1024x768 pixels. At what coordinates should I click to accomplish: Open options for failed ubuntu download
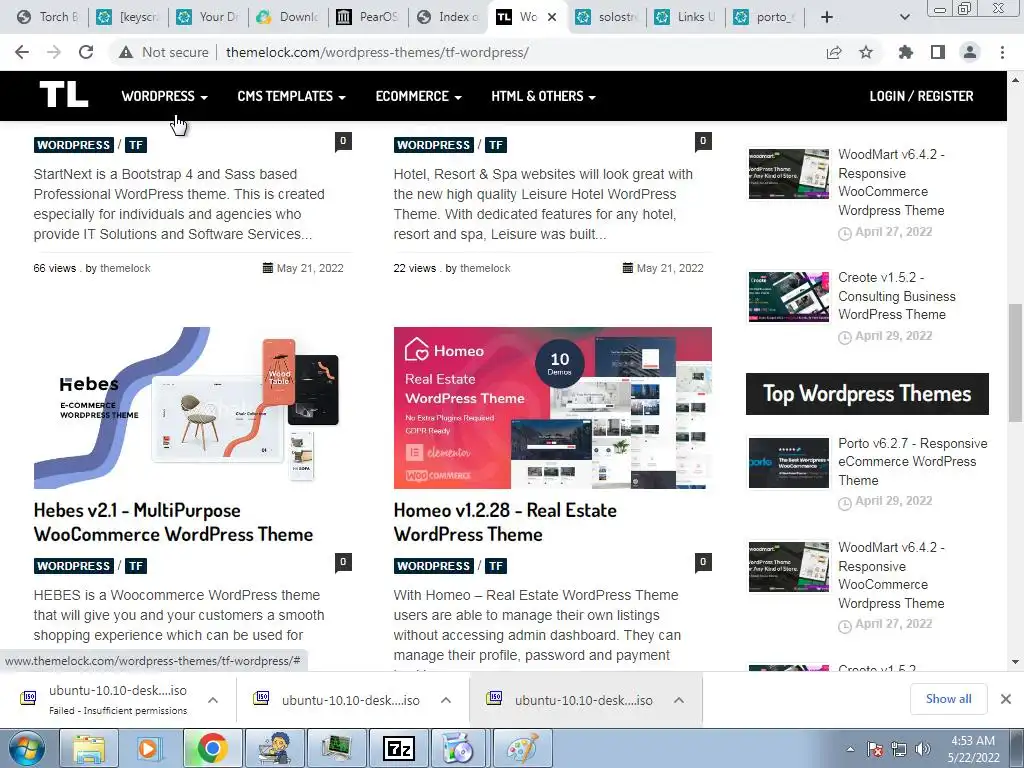[x=213, y=700]
